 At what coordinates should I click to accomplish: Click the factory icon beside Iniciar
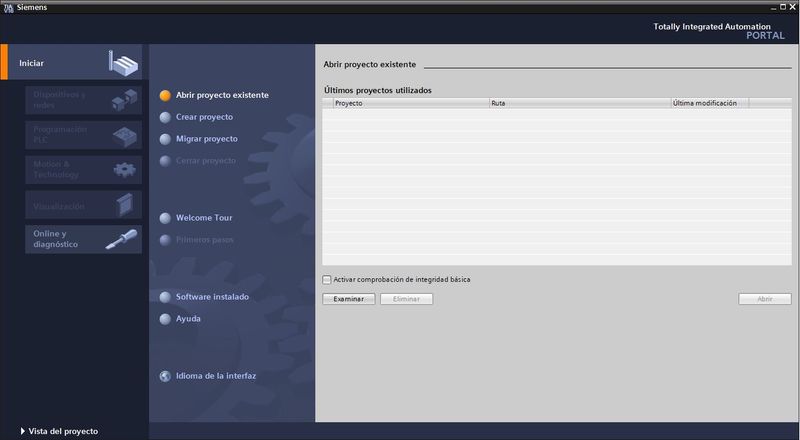[x=123, y=63]
